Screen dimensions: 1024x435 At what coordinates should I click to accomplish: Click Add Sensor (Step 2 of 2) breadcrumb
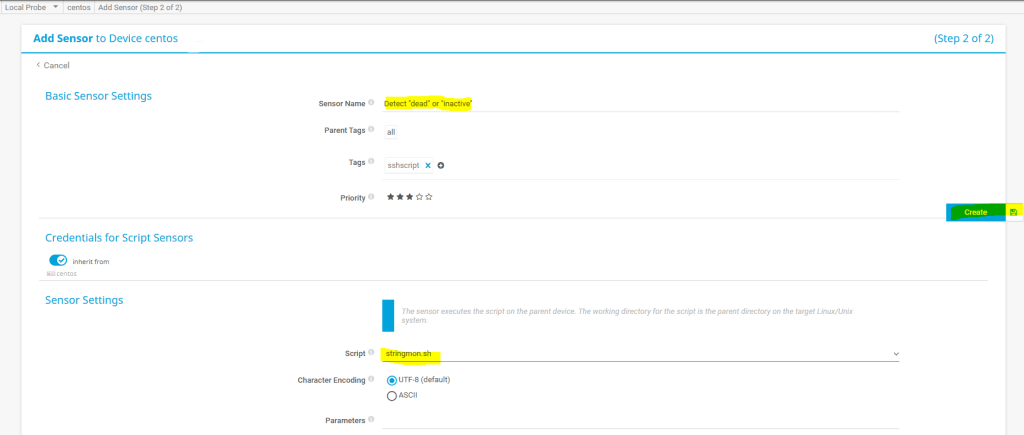tap(139, 7)
